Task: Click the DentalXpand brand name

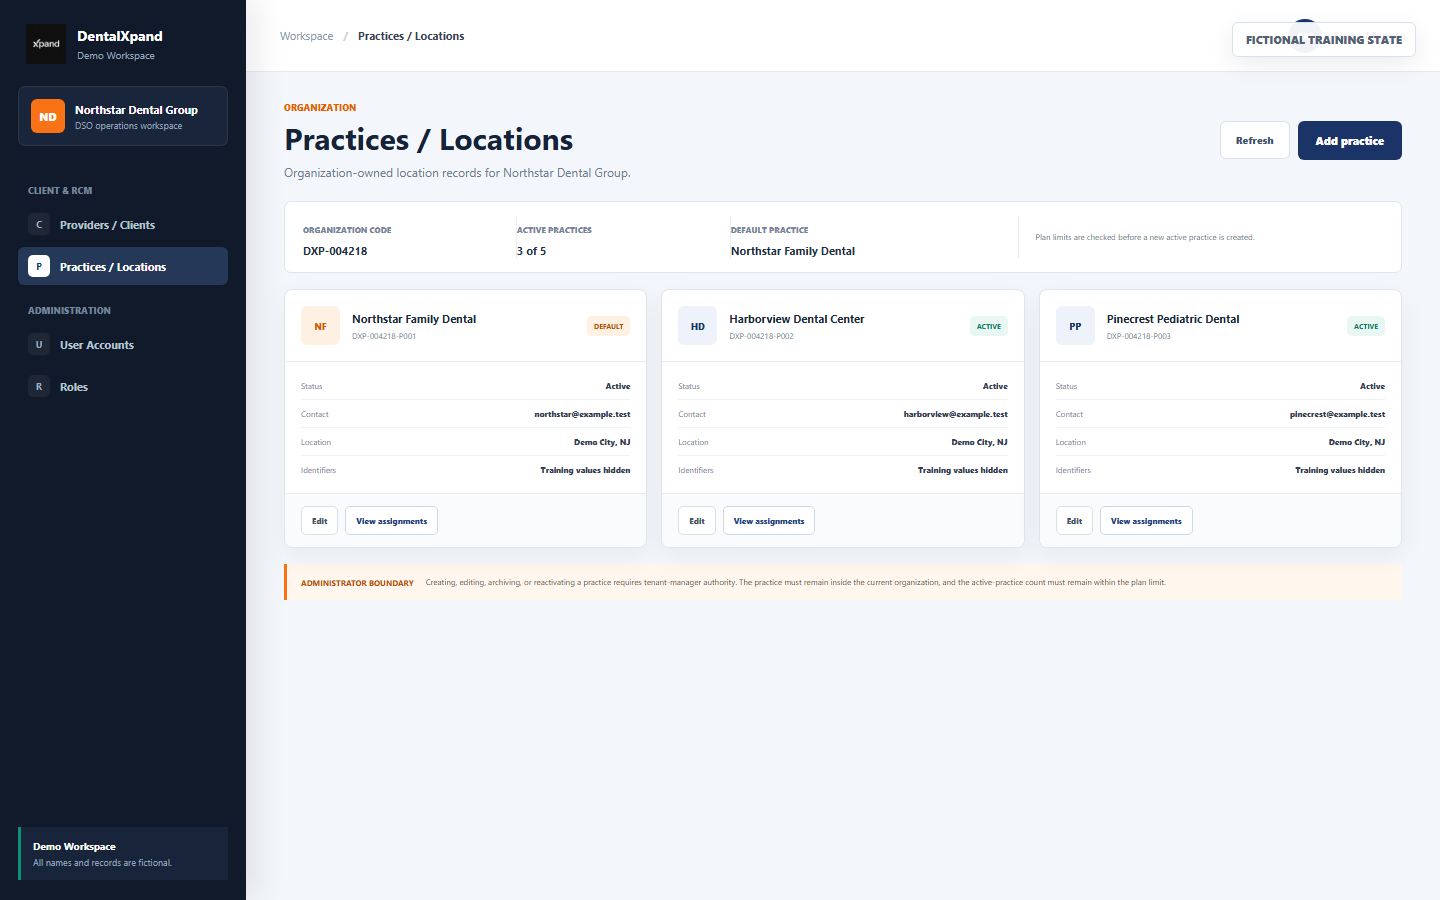Action: pos(120,36)
